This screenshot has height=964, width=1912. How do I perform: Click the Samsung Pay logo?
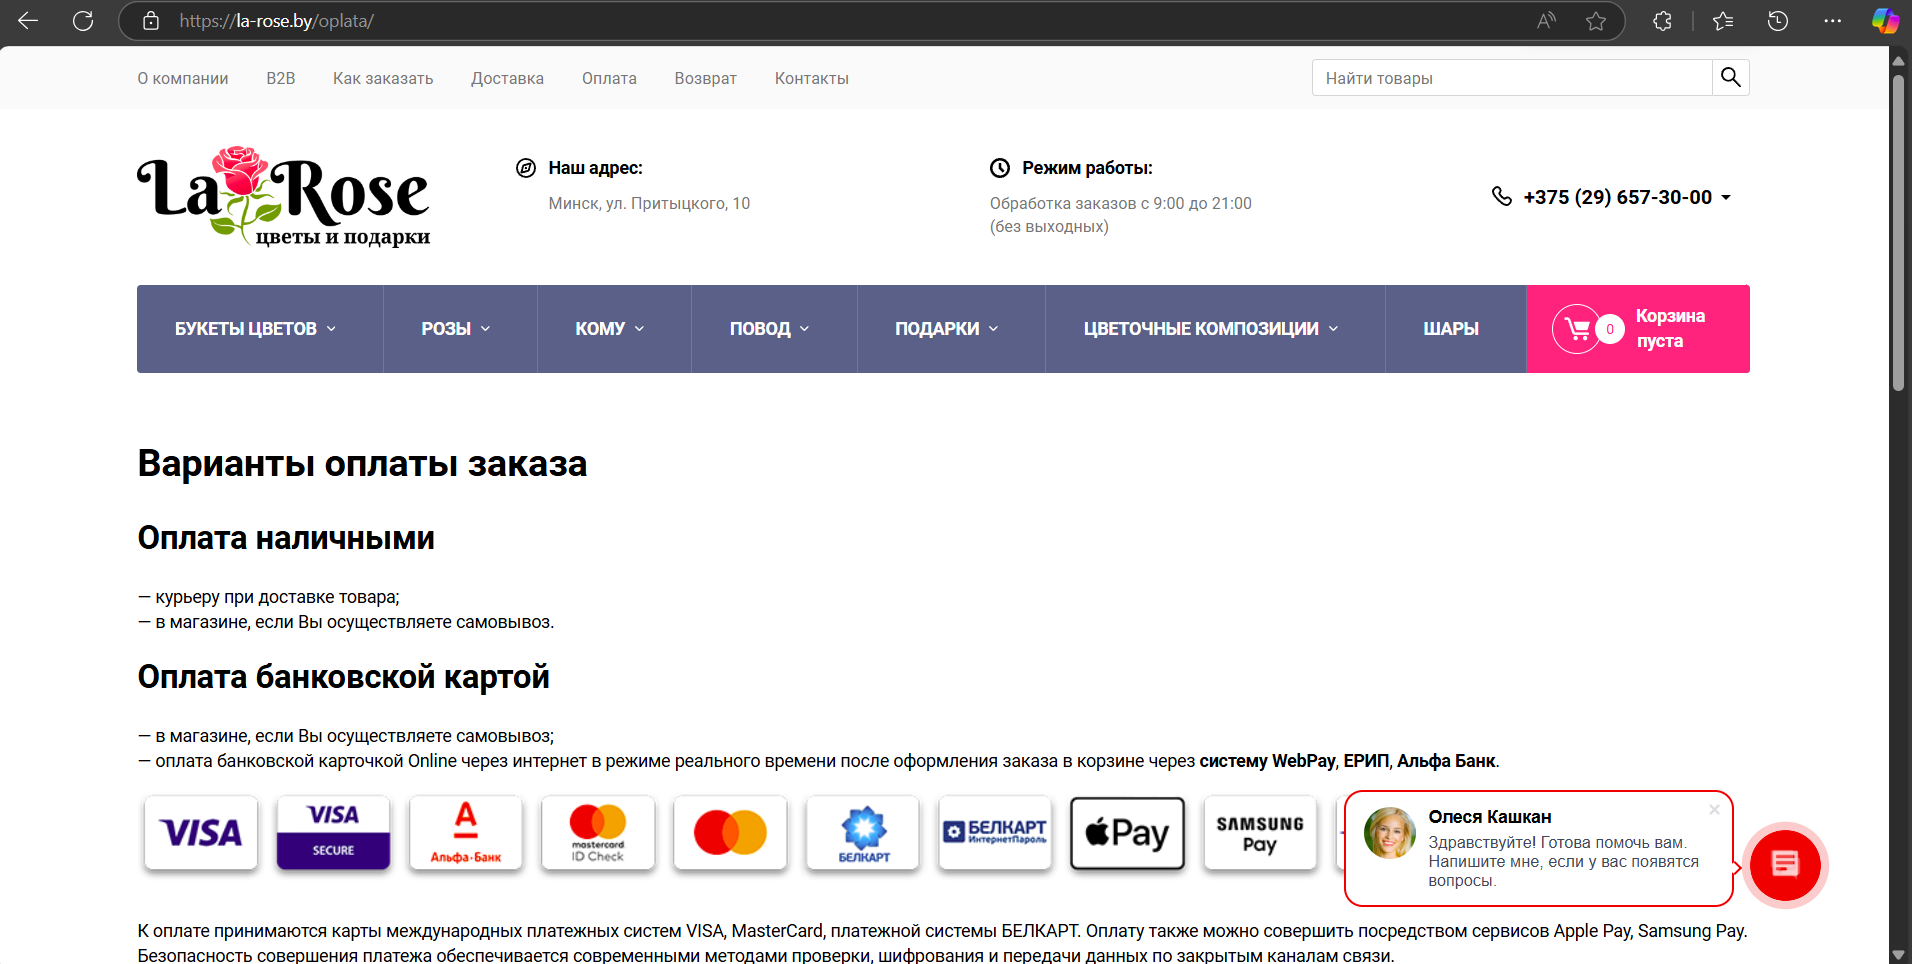1259,832
